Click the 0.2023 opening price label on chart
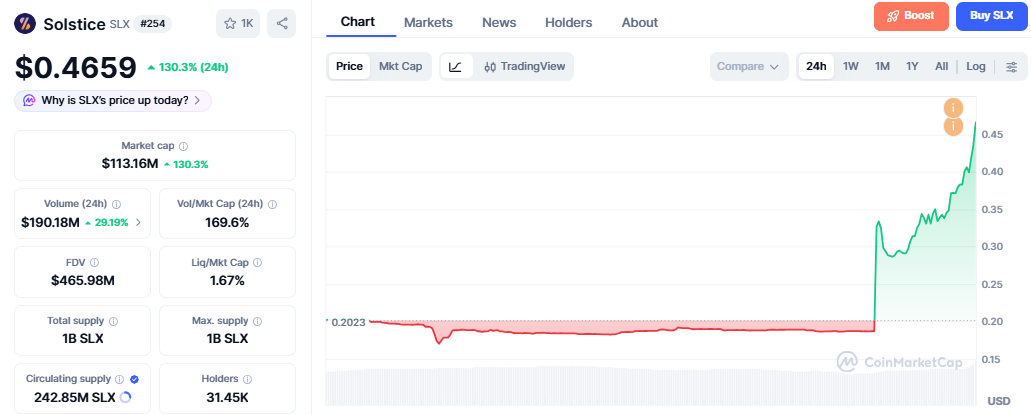The height and width of the screenshot is (415, 1031). coord(347,322)
